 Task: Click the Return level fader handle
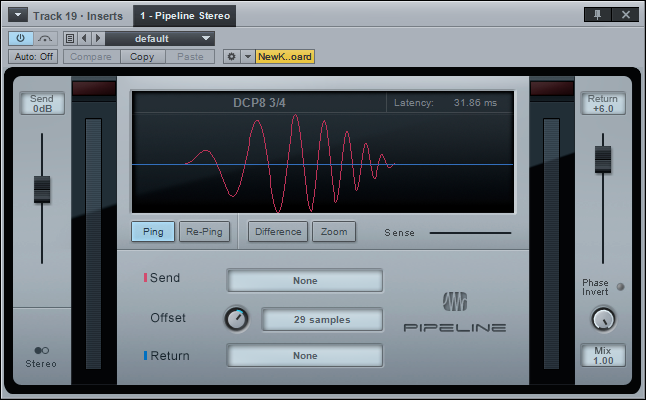click(x=603, y=159)
